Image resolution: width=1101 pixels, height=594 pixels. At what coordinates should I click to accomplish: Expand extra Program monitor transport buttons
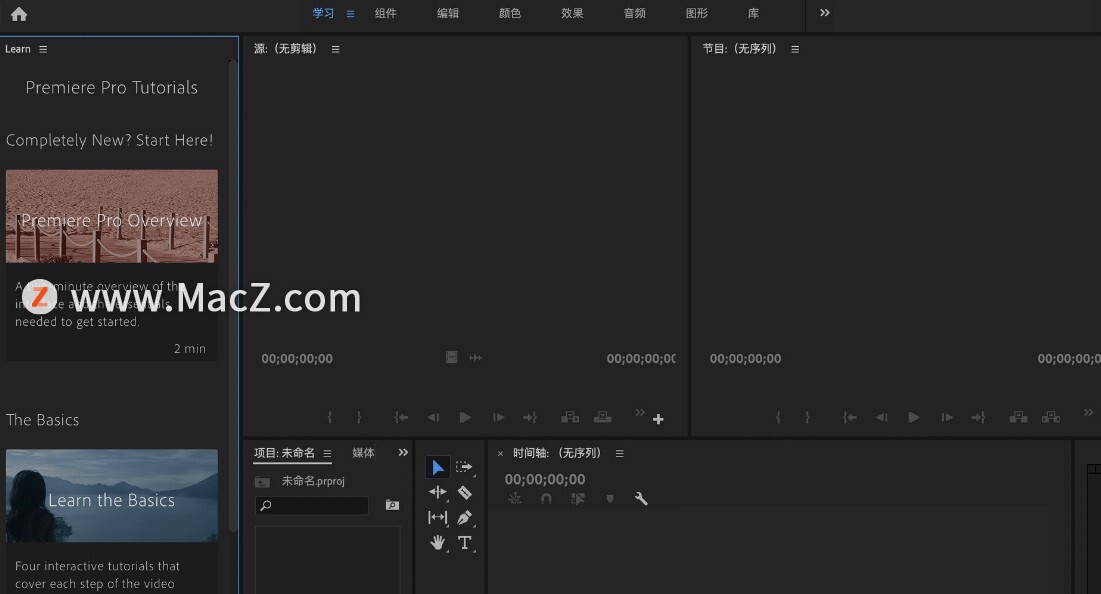(x=1088, y=412)
